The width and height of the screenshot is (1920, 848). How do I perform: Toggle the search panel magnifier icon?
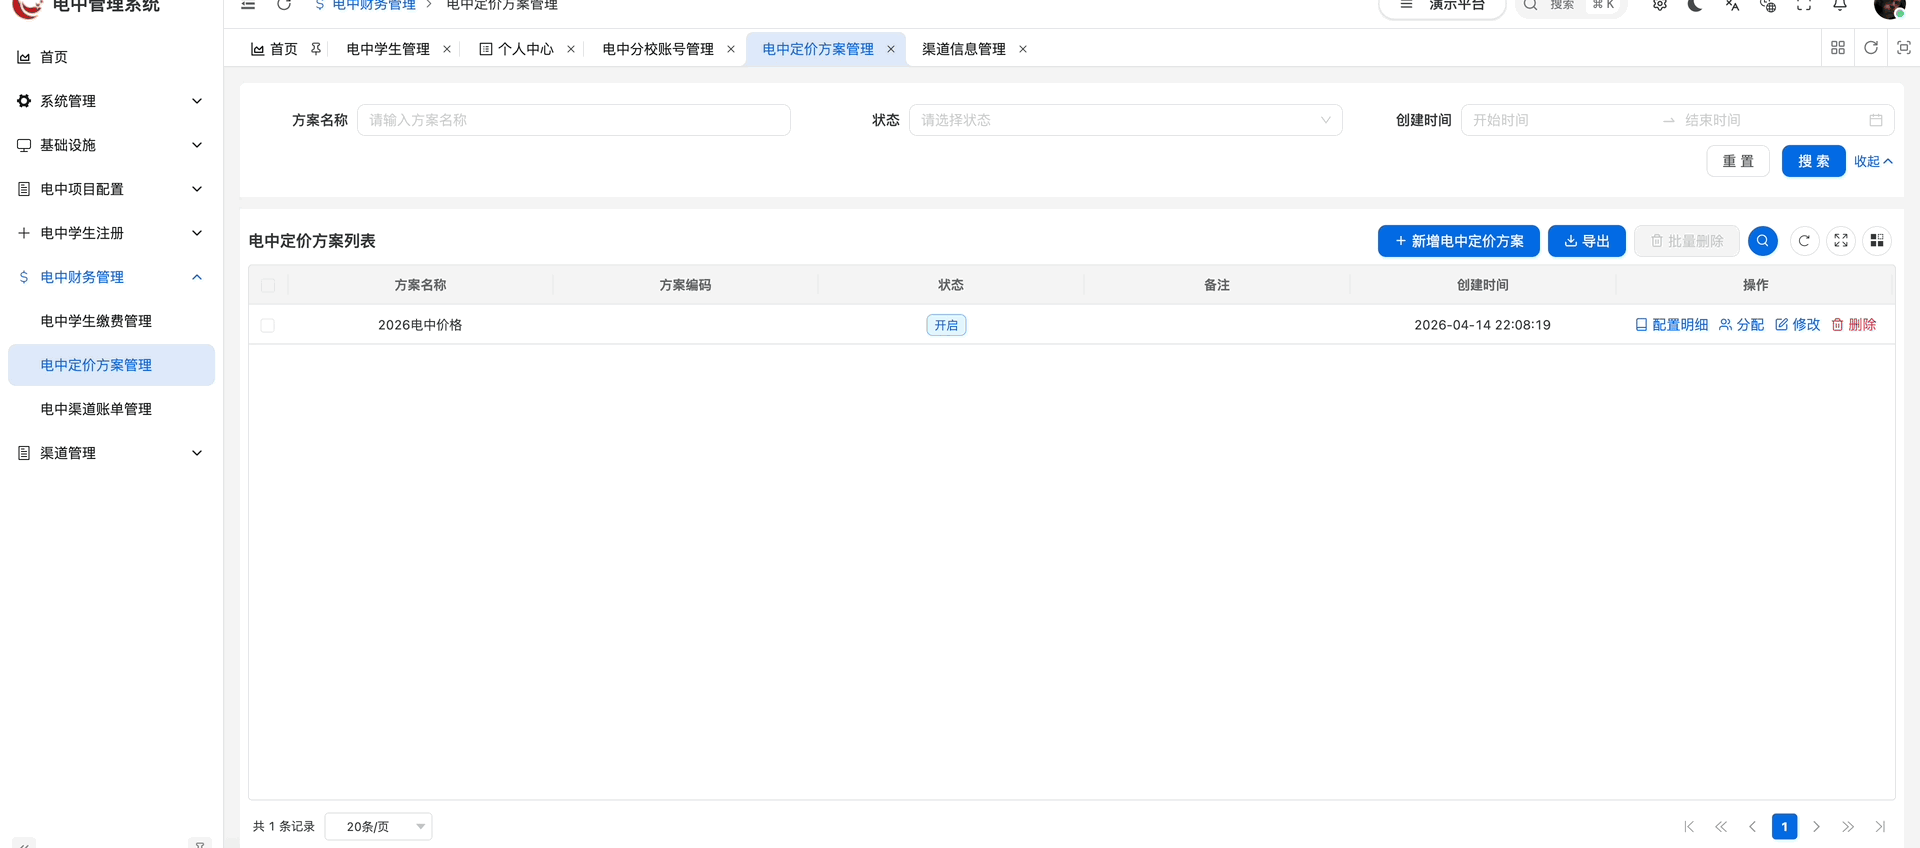[1763, 241]
